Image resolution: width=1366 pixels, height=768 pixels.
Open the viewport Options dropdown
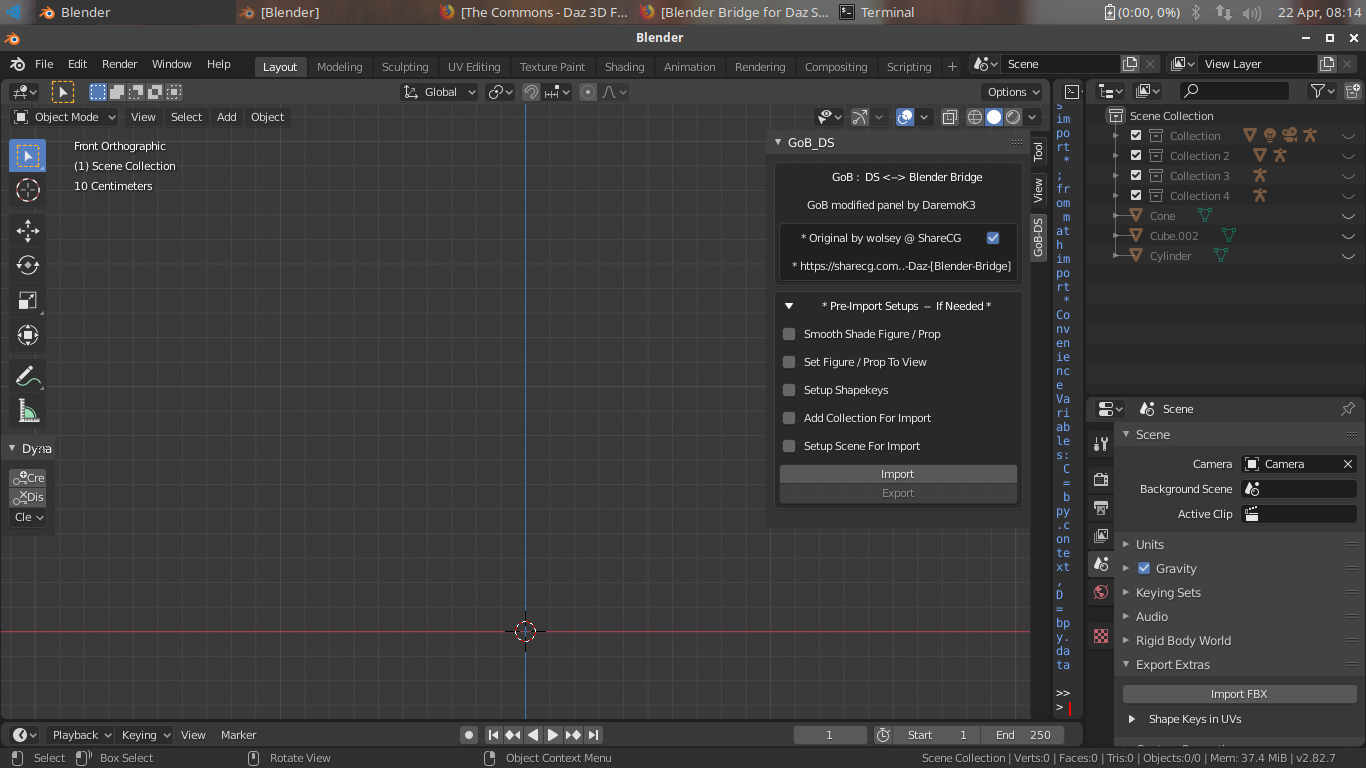(1013, 92)
